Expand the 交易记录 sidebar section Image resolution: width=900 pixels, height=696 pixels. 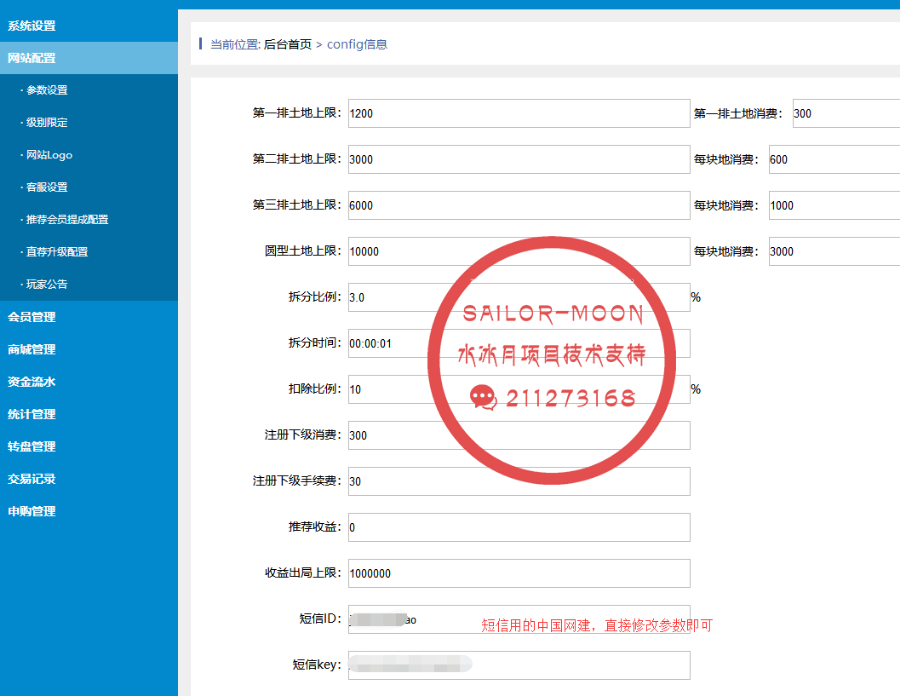coord(32,479)
